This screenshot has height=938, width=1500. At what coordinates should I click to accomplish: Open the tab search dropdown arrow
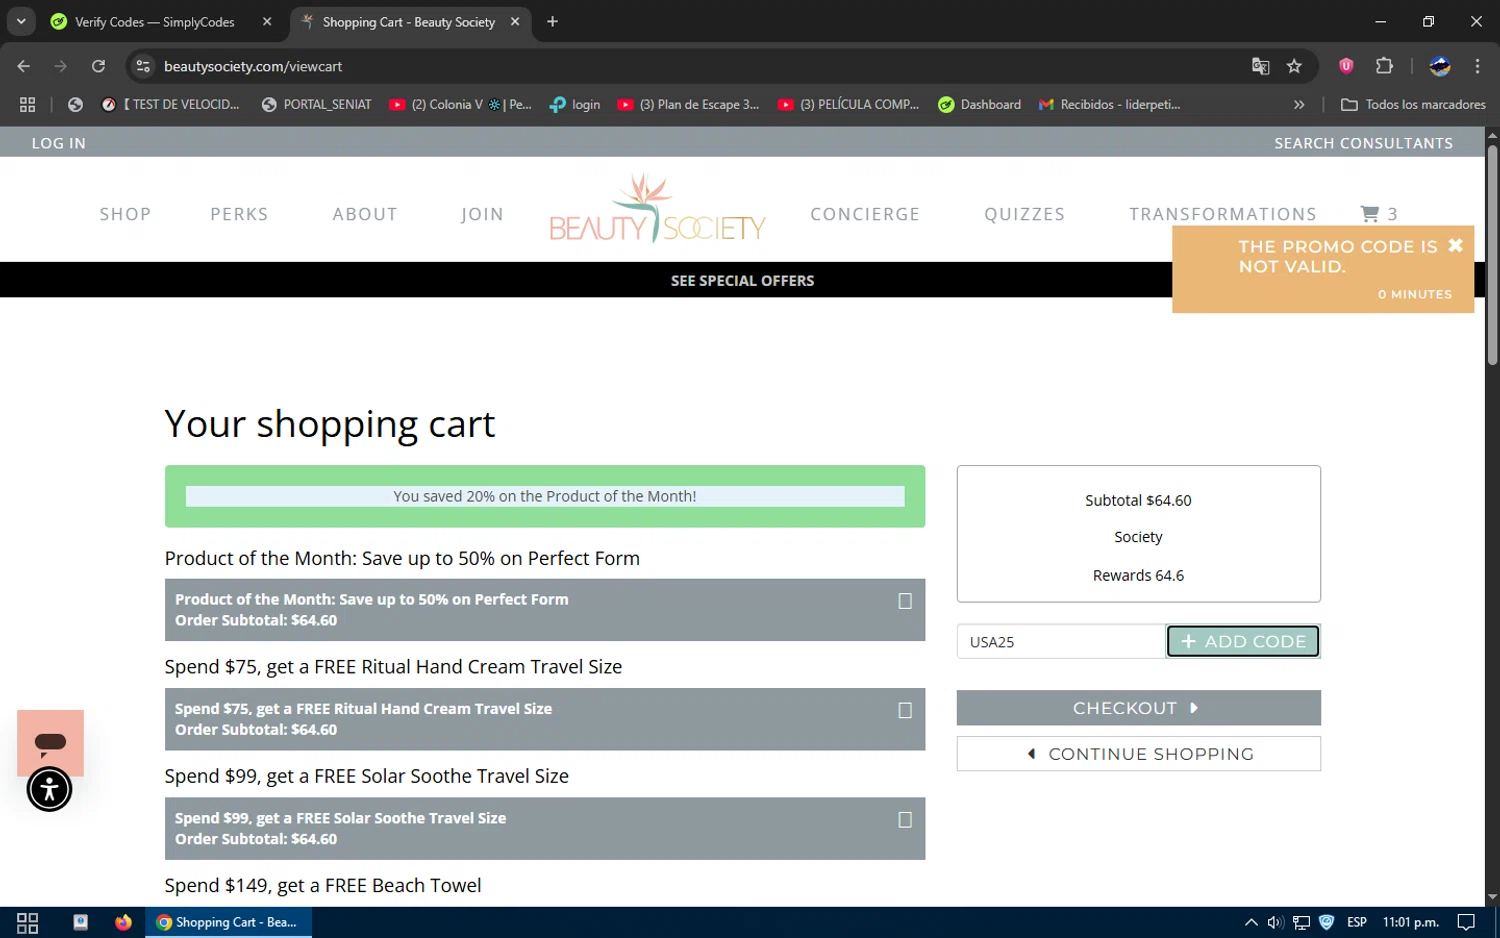click(x=21, y=21)
